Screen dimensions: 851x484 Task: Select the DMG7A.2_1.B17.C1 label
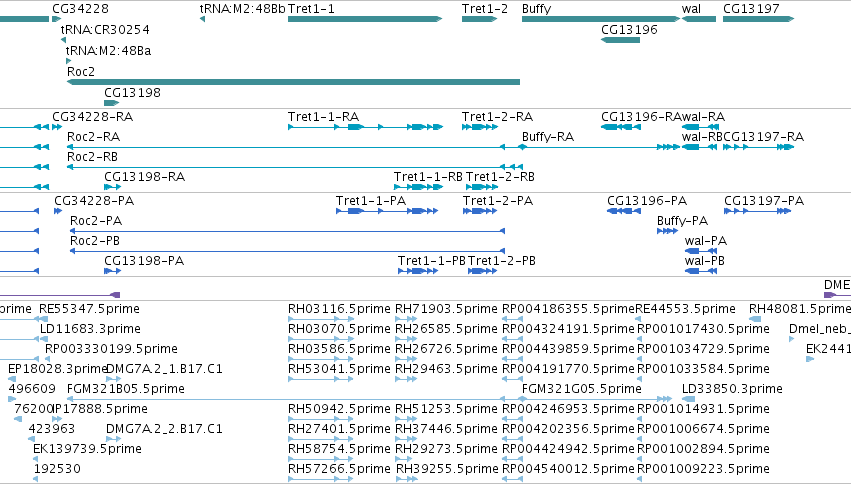pyautogui.click(x=164, y=369)
